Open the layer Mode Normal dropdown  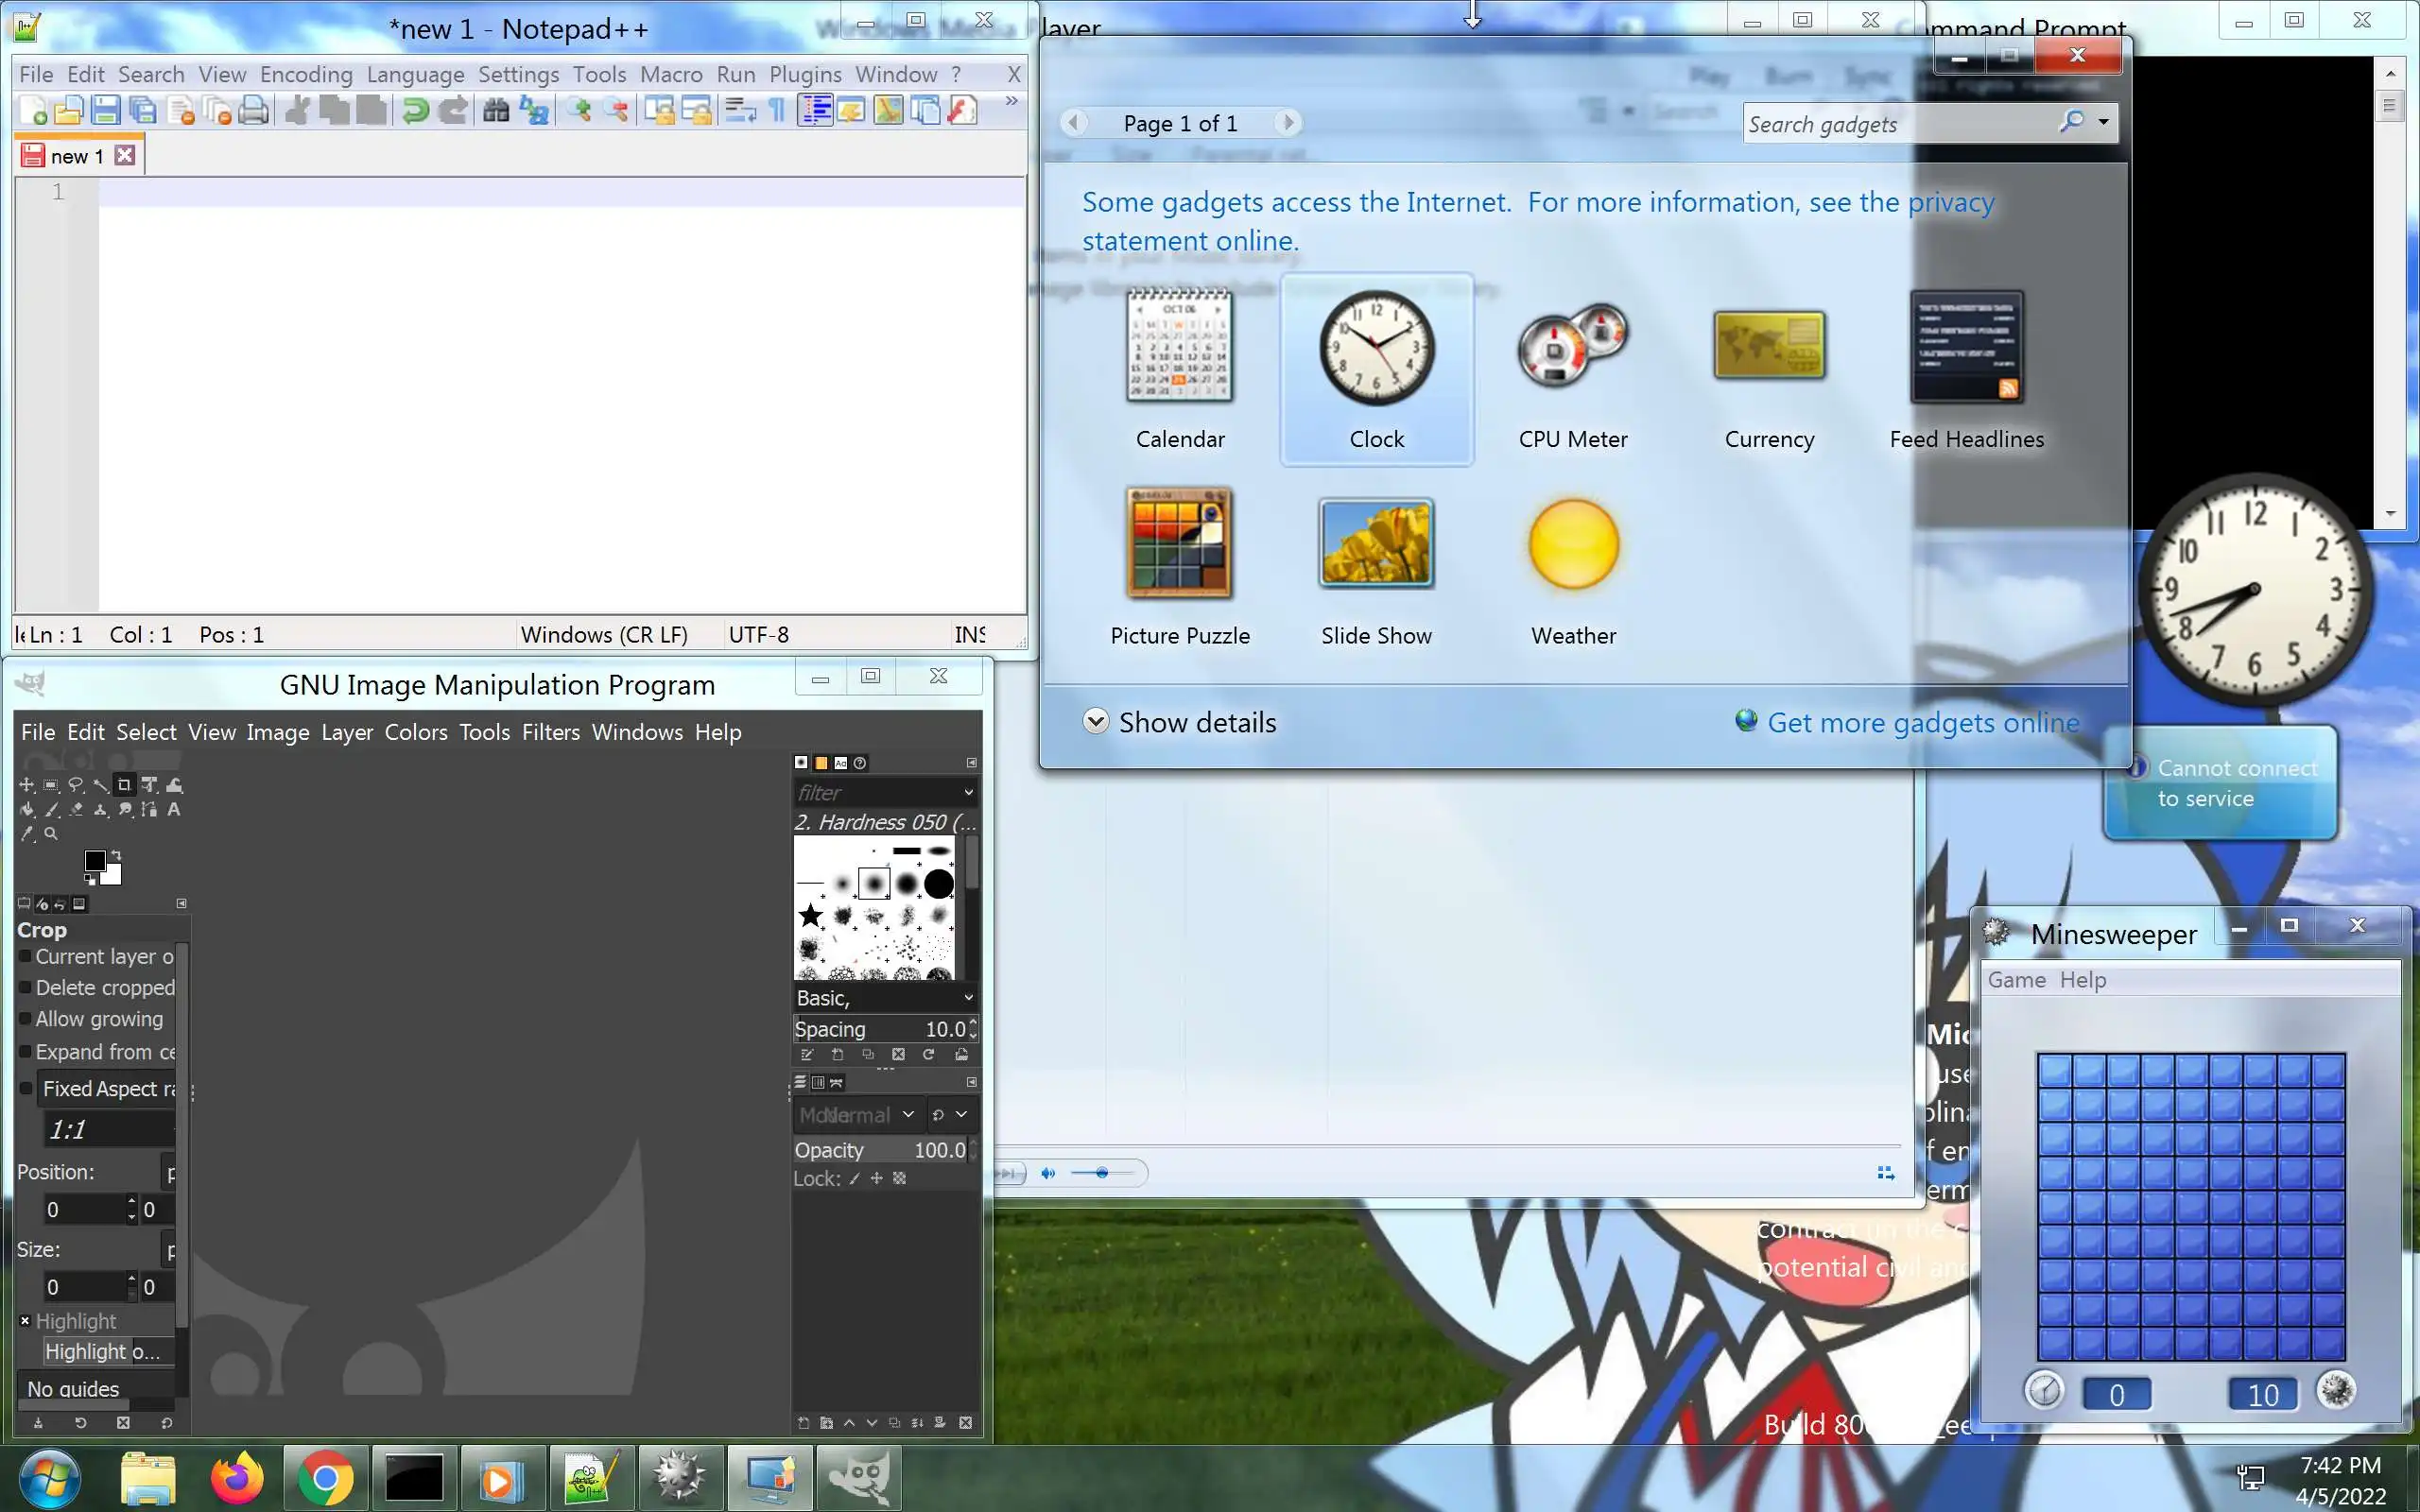(x=860, y=1114)
